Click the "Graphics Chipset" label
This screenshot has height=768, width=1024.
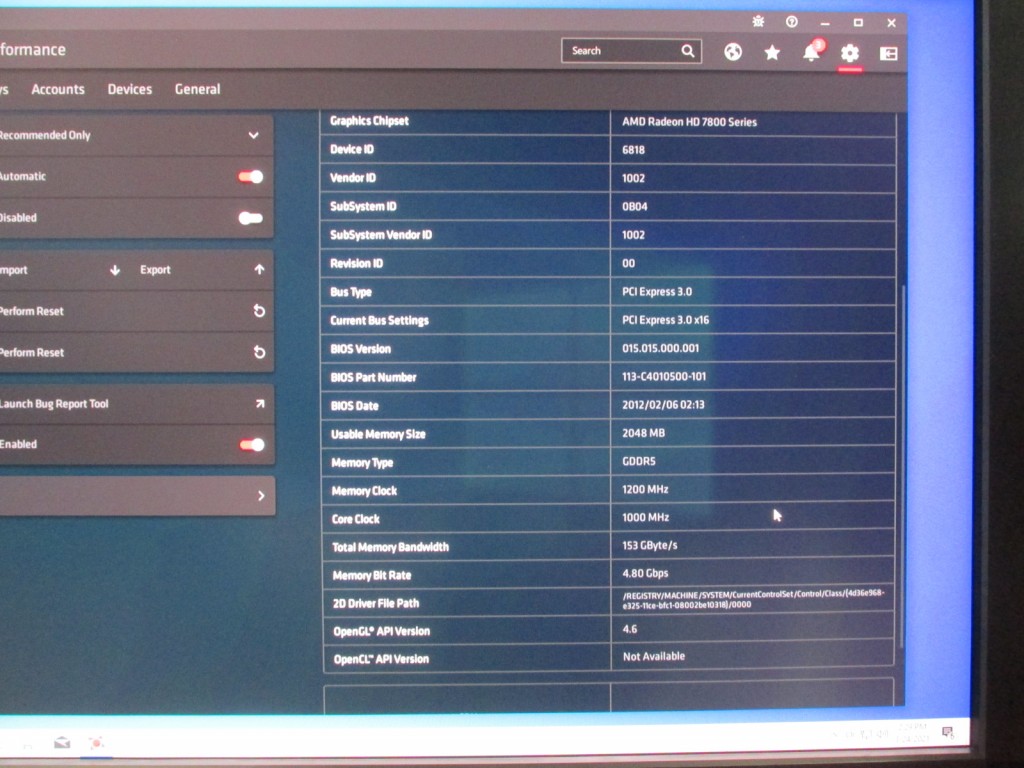pyautogui.click(x=369, y=121)
